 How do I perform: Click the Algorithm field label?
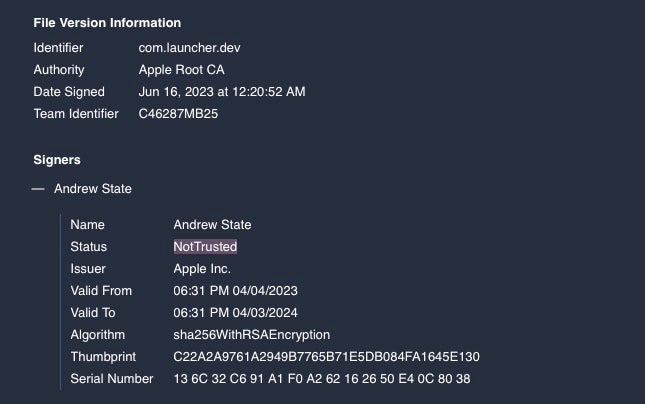(98, 335)
